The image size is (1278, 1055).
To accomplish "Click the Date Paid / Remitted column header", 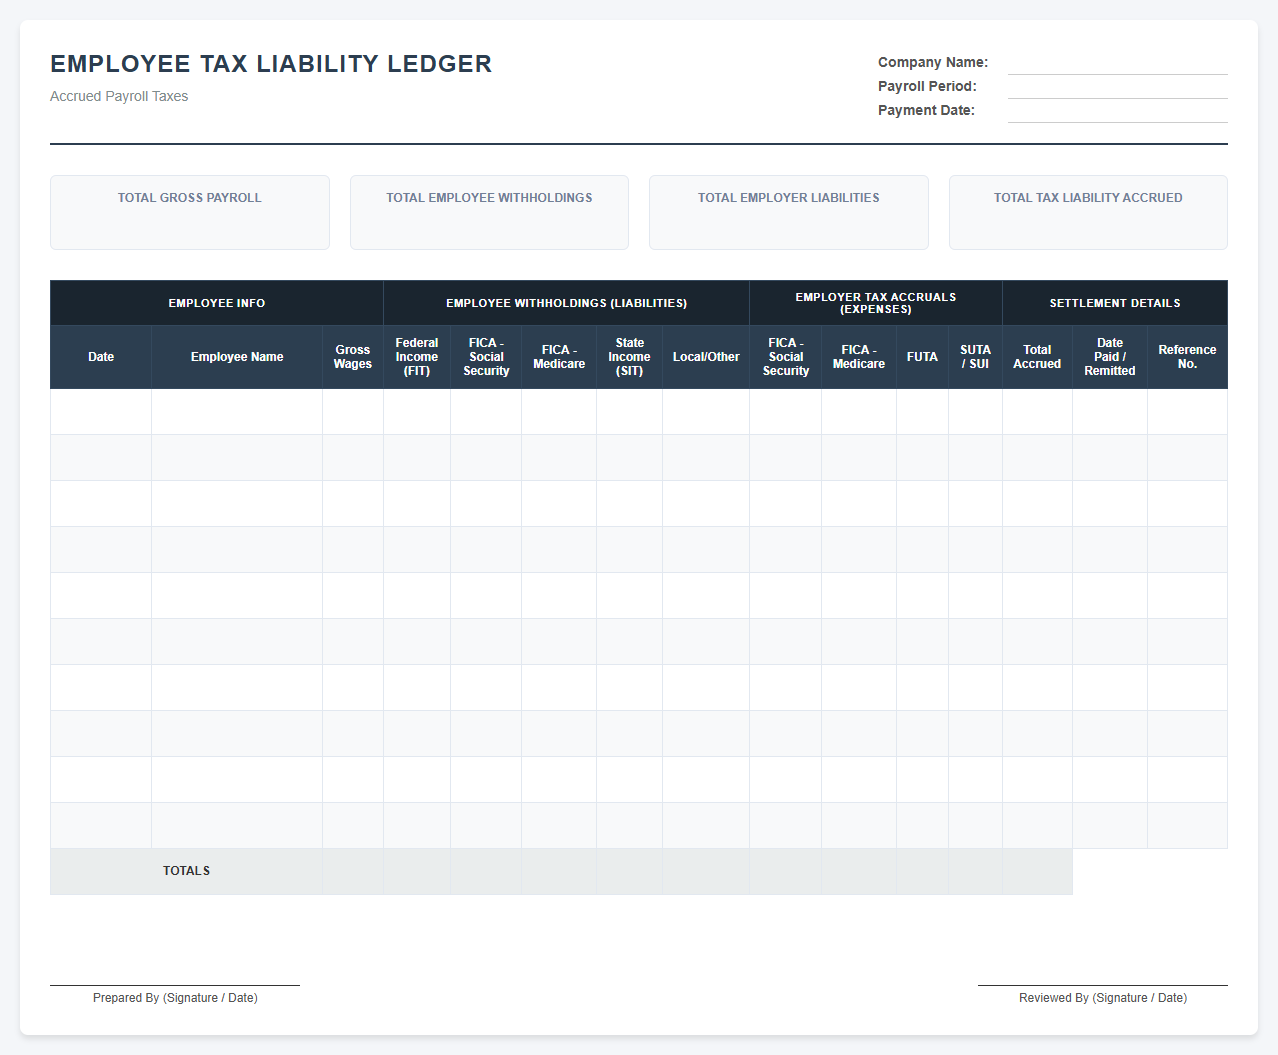I will point(1110,357).
